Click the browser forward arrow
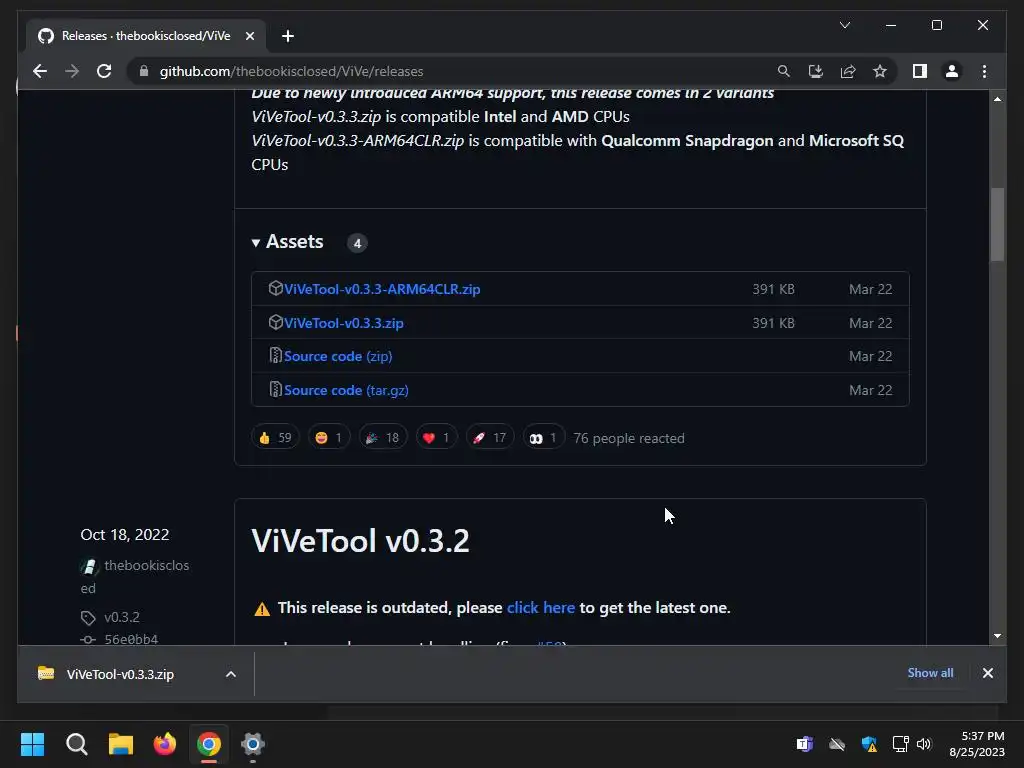Viewport: 1024px width, 768px height. click(72, 71)
